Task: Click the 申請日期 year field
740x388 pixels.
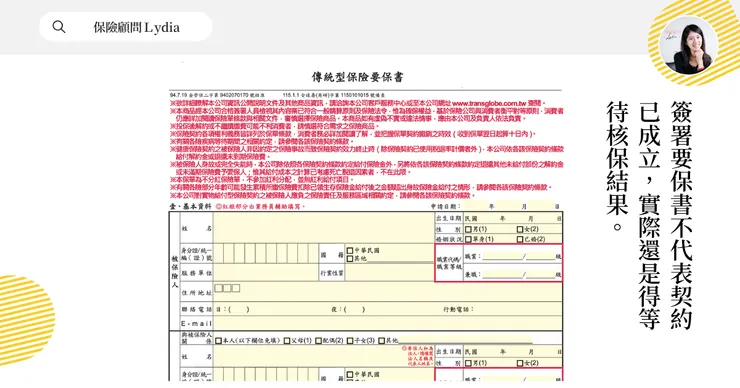Action: click(x=476, y=206)
